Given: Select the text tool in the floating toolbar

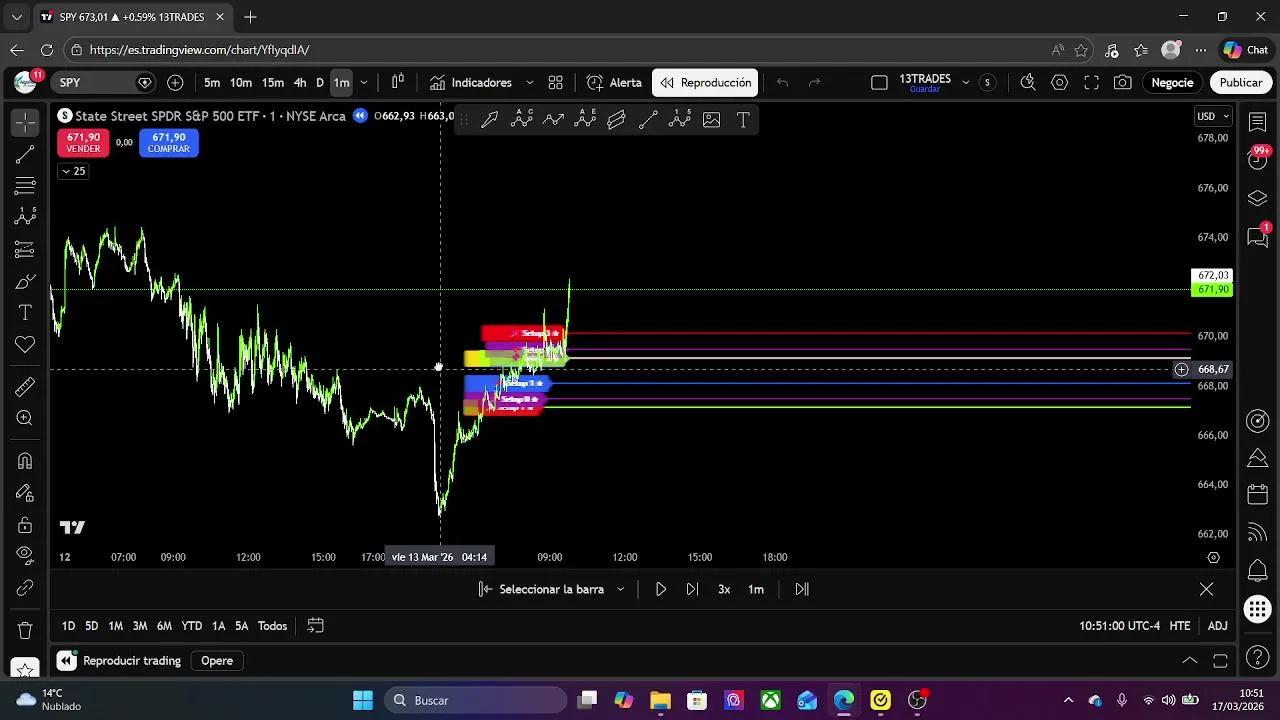Looking at the screenshot, I should click(743, 120).
